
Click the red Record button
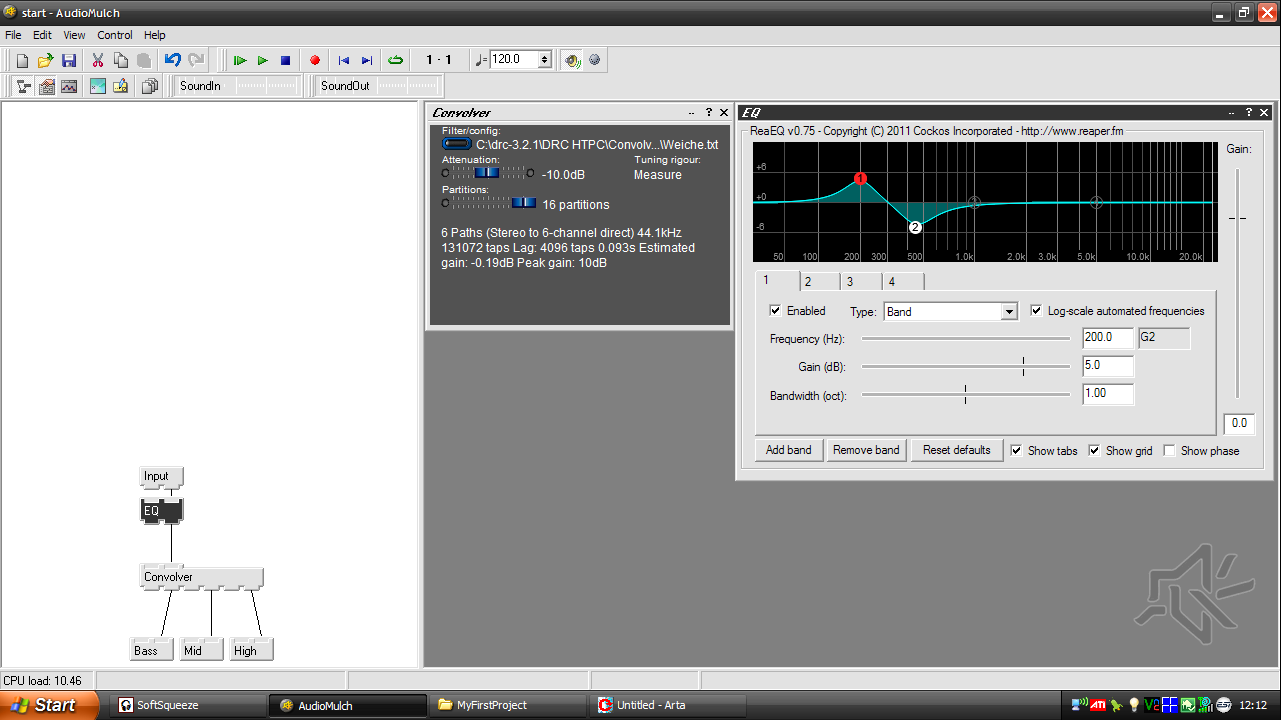click(315, 60)
